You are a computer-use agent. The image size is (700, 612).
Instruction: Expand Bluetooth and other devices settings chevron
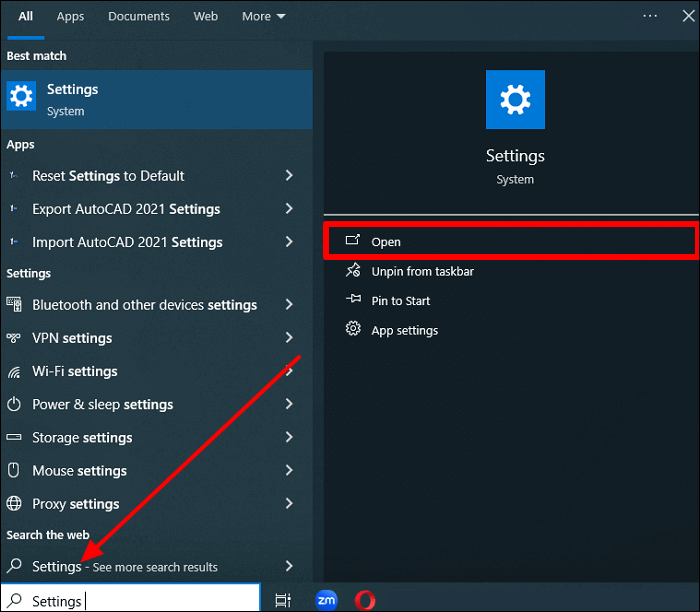289,304
